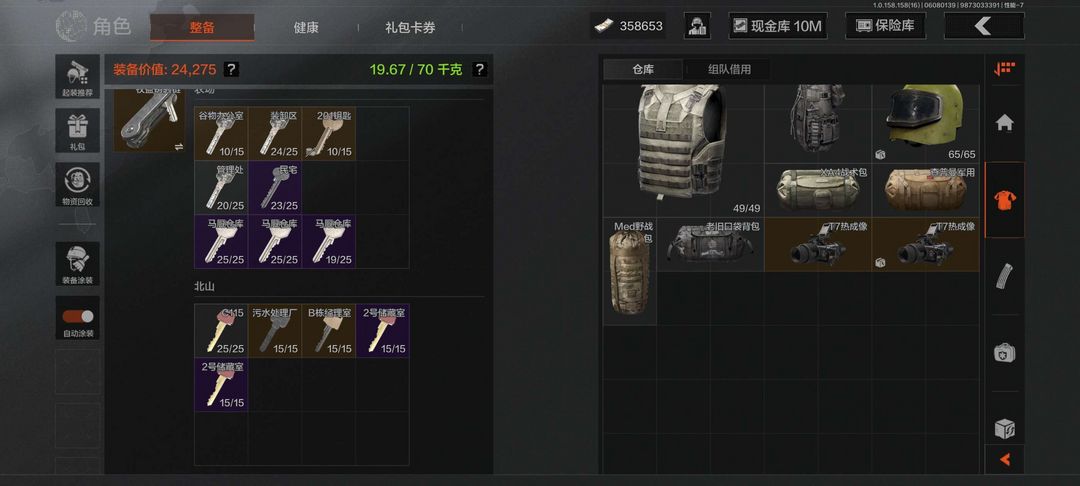Toggle the 自动涂装 auto-skin switch

pyautogui.click(x=77, y=318)
